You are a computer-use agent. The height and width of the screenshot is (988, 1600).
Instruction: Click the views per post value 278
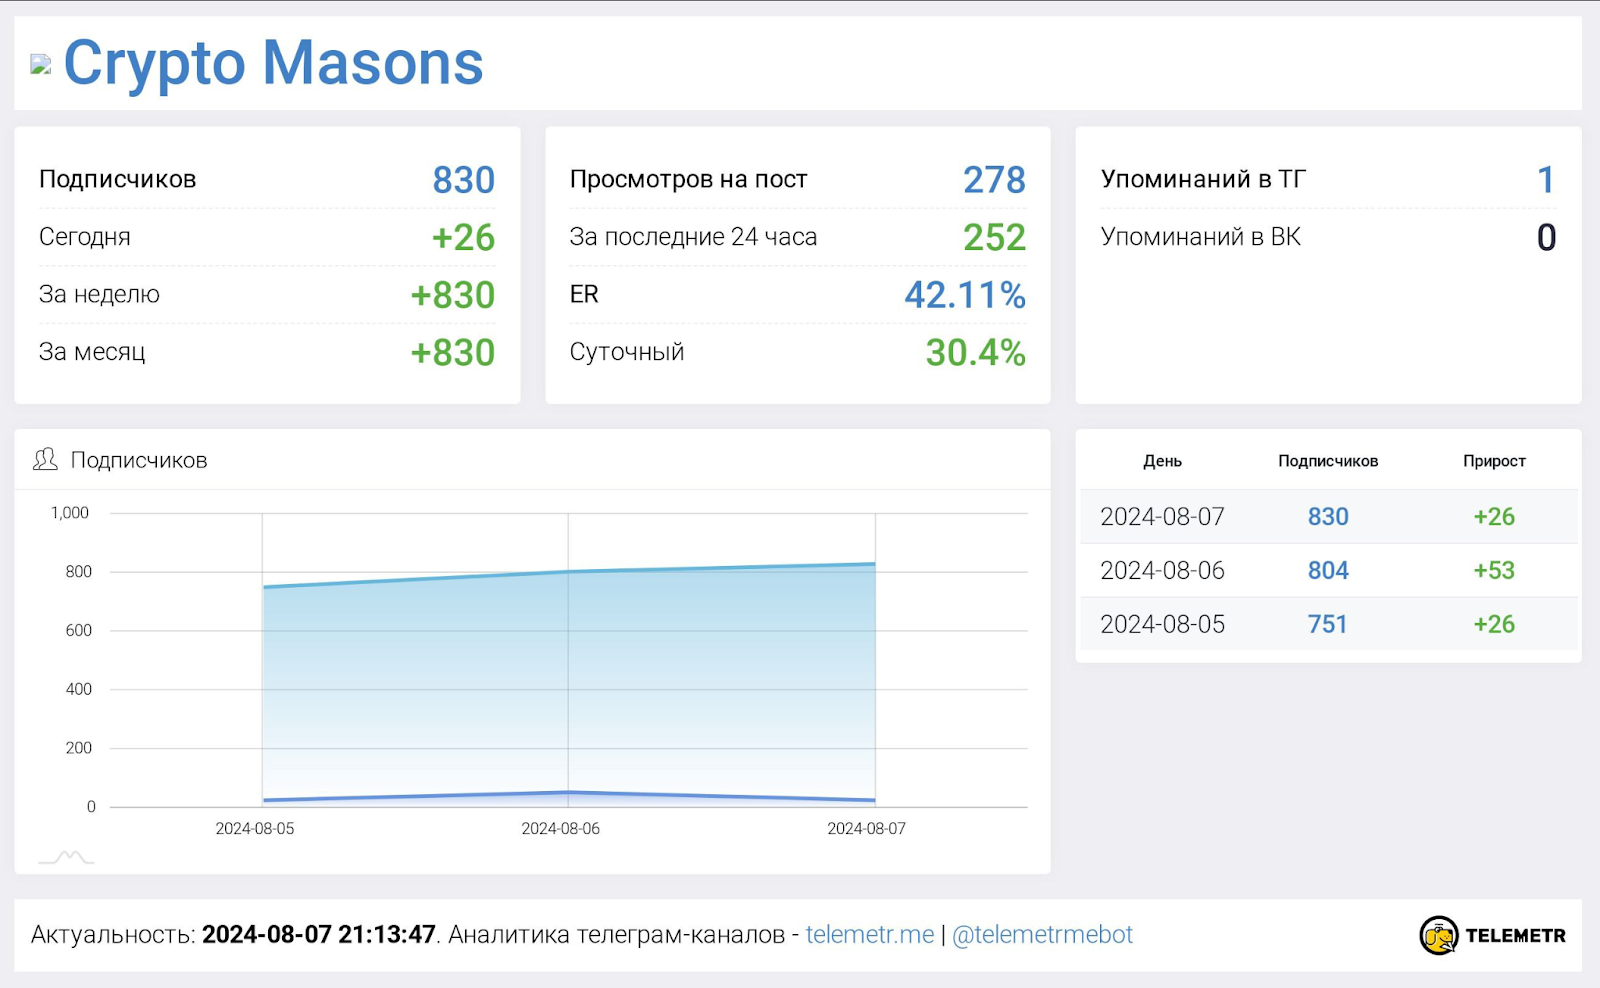click(x=994, y=180)
